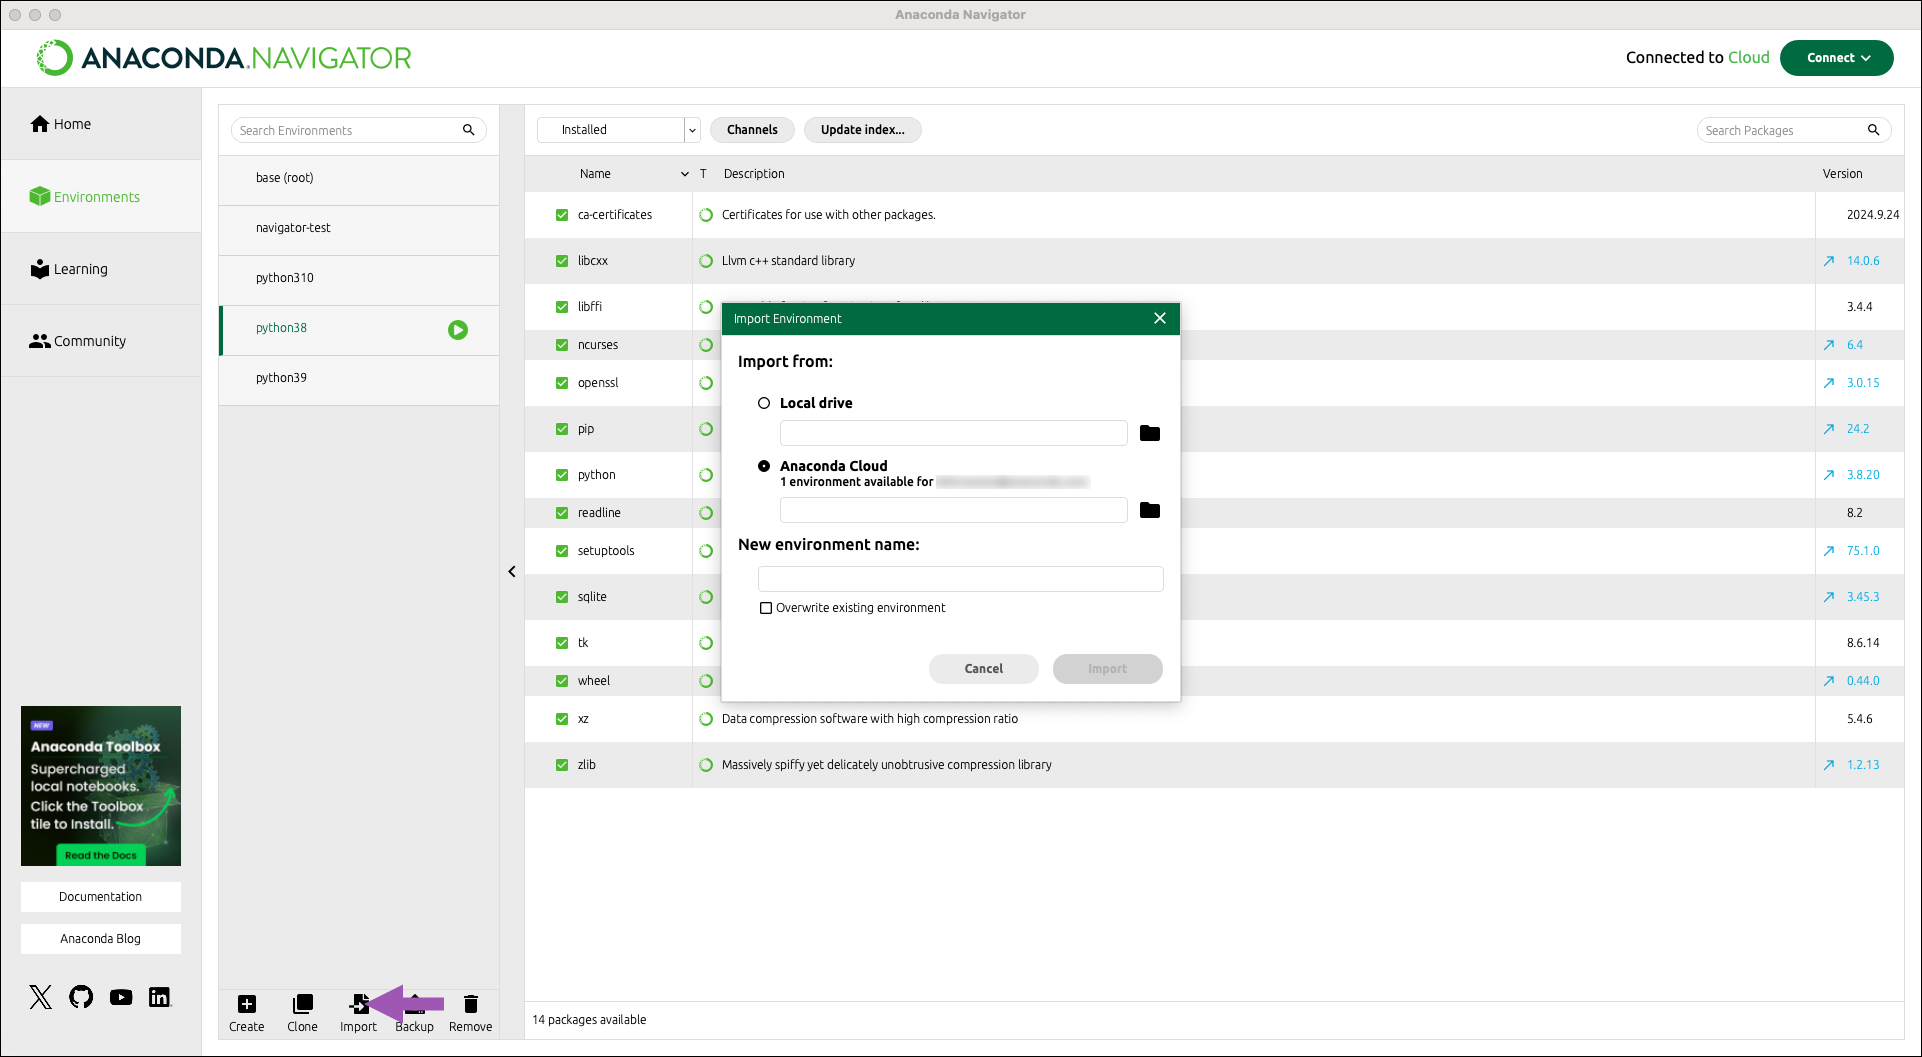Viewport: 1922px width, 1057px height.
Task: Click the Anaconda Cloud environment field
Action: 954,510
